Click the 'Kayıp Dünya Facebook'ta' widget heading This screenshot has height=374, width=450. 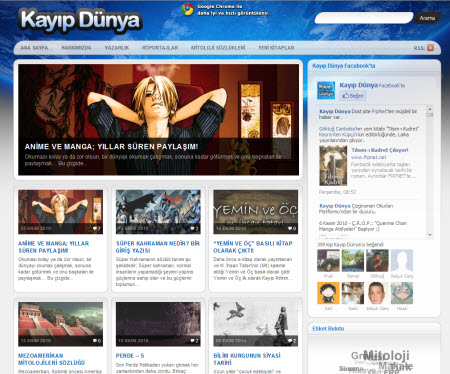click(x=344, y=66)
